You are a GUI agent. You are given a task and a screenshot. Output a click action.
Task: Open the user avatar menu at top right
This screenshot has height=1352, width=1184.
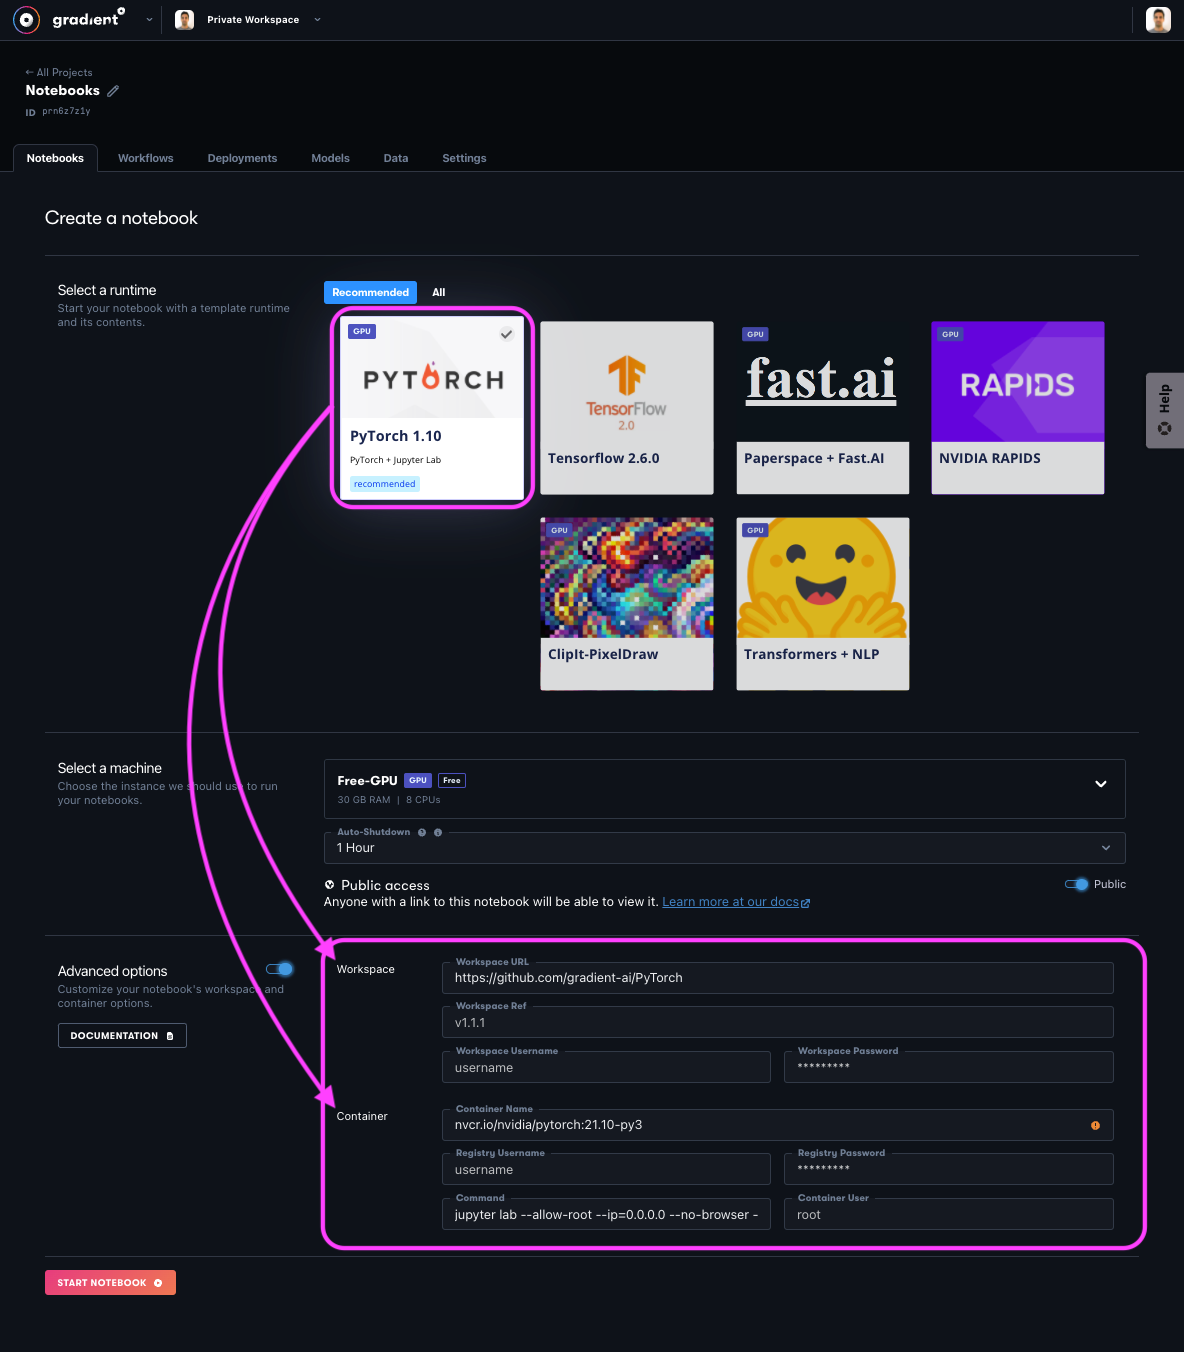coord(1158,19)
